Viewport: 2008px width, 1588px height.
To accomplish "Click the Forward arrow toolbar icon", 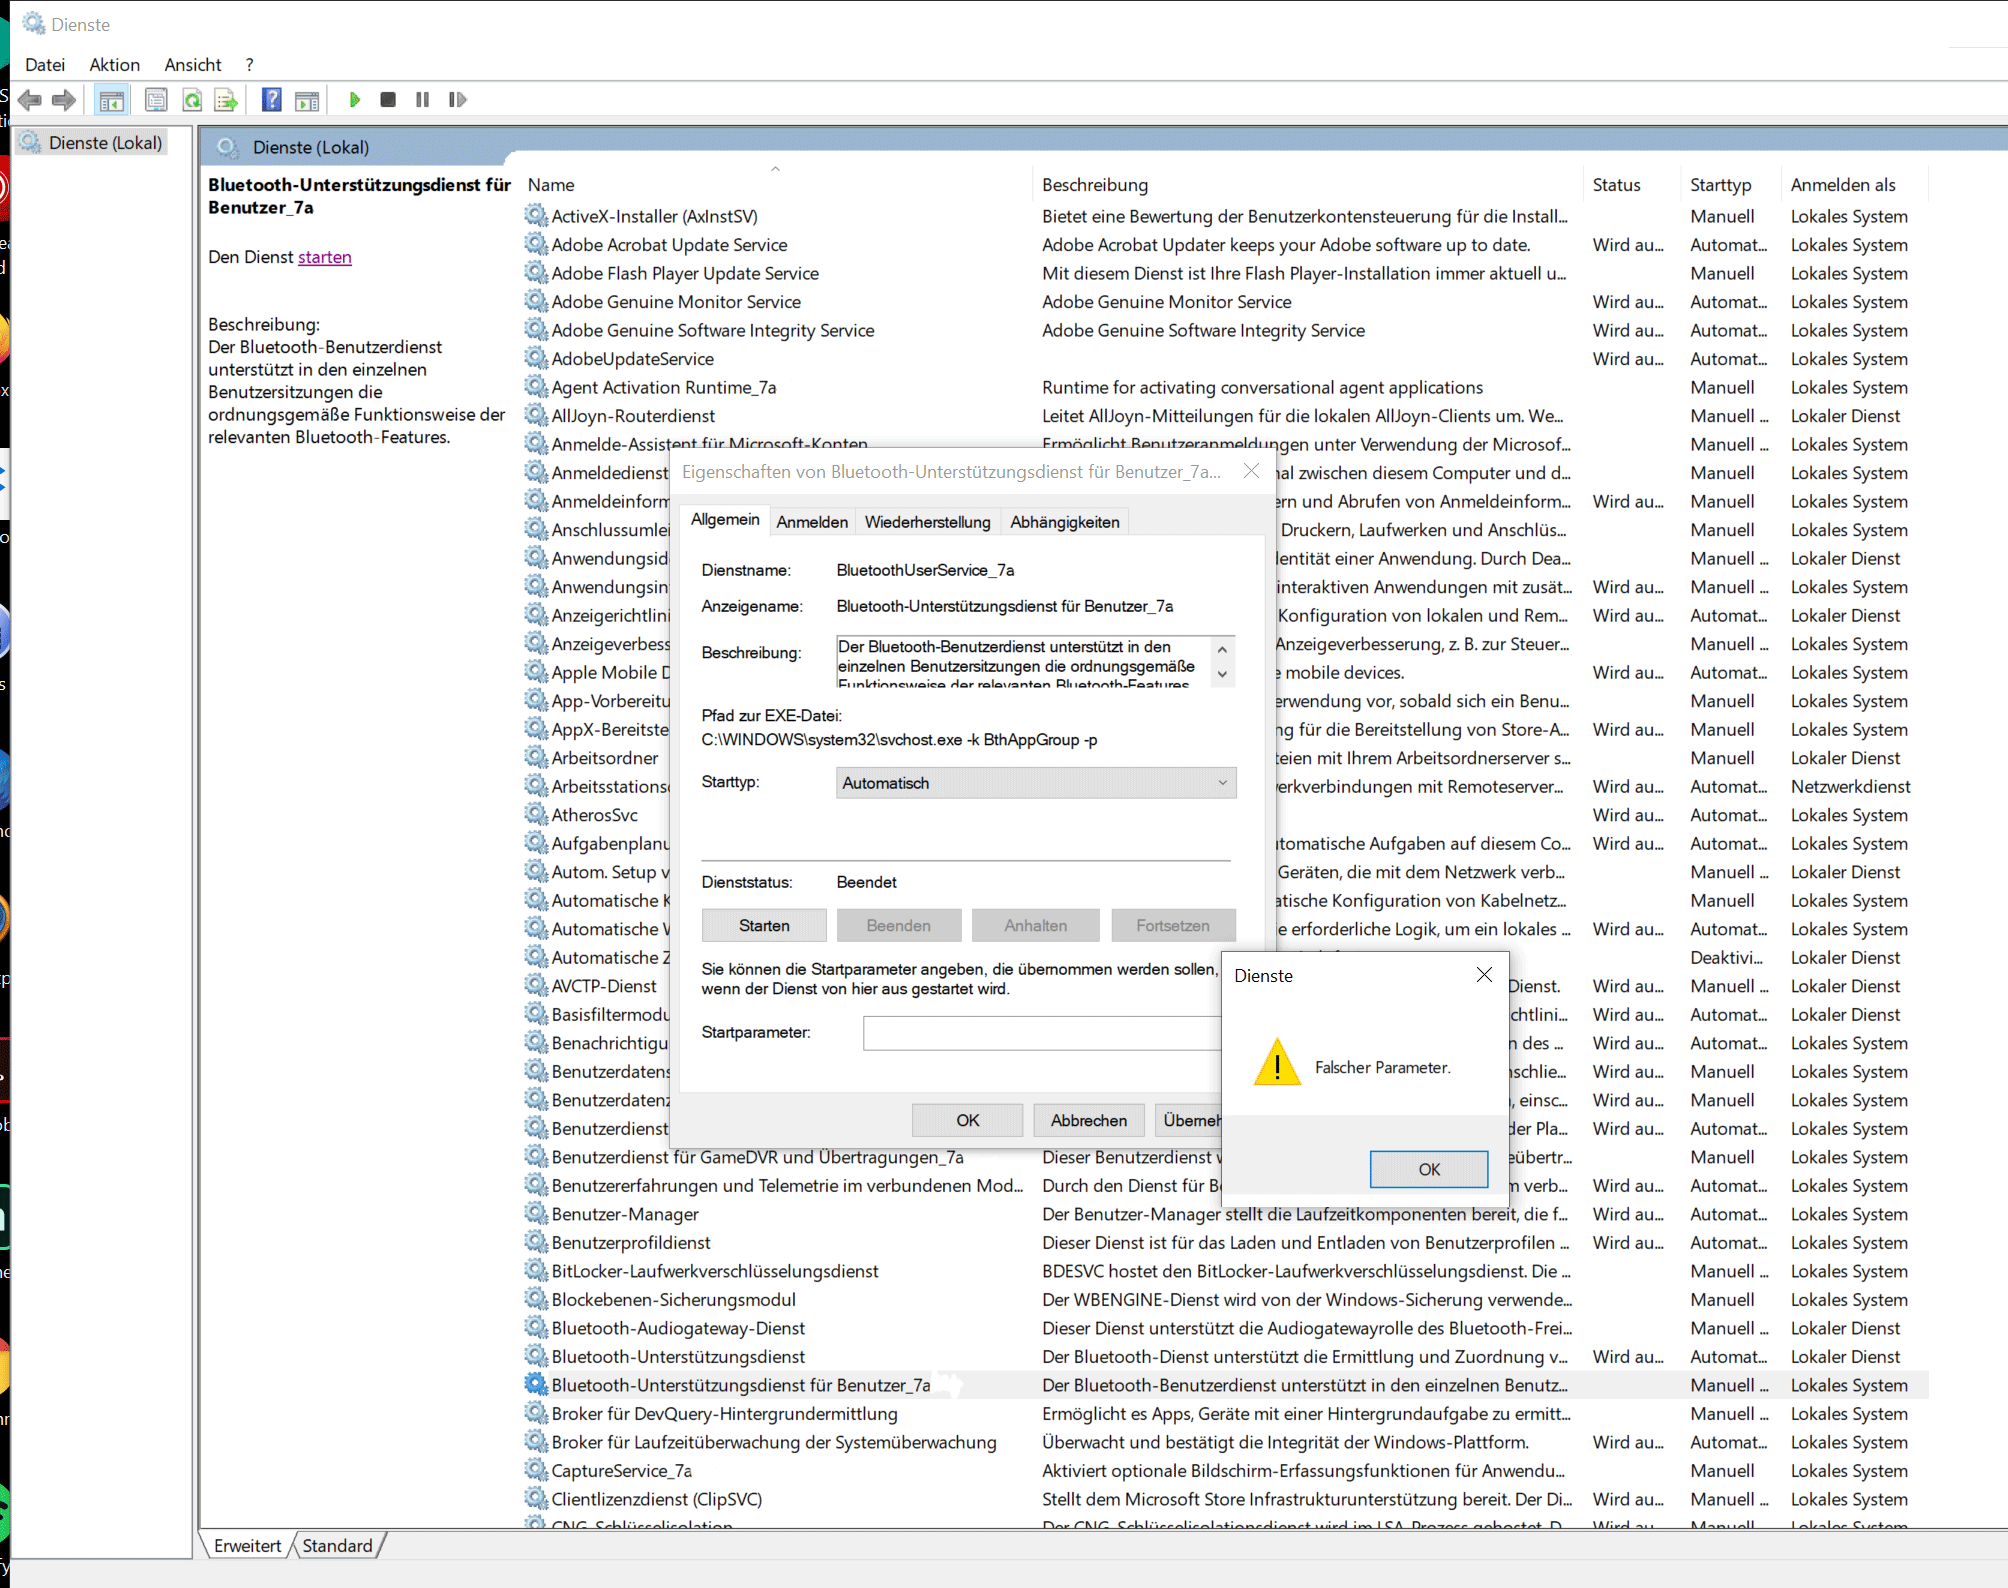I will [x=64, y=100].
